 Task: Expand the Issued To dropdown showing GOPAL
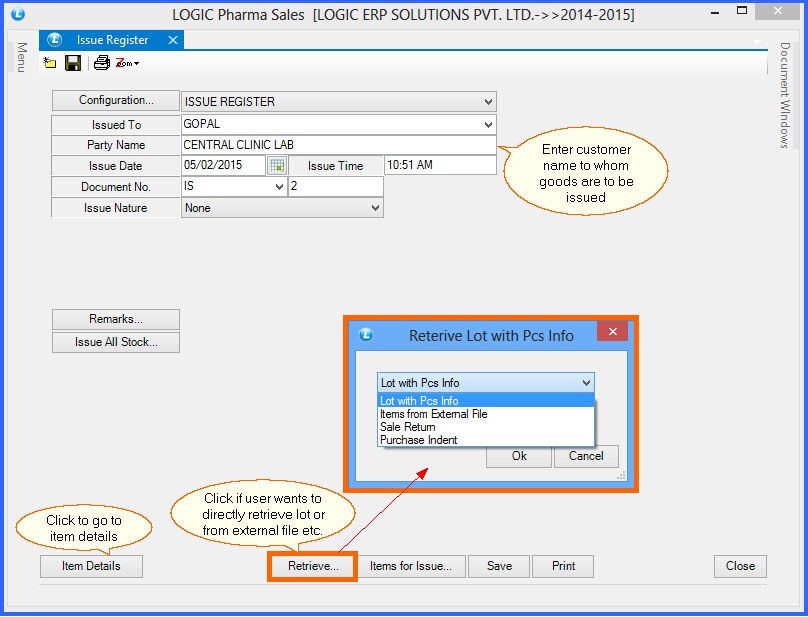tap(488, 122)
